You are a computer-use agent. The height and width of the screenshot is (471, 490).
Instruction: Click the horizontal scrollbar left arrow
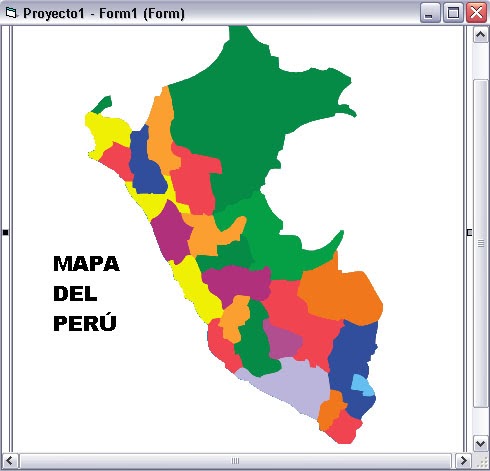pyautogui.click(x=10, y=461)
